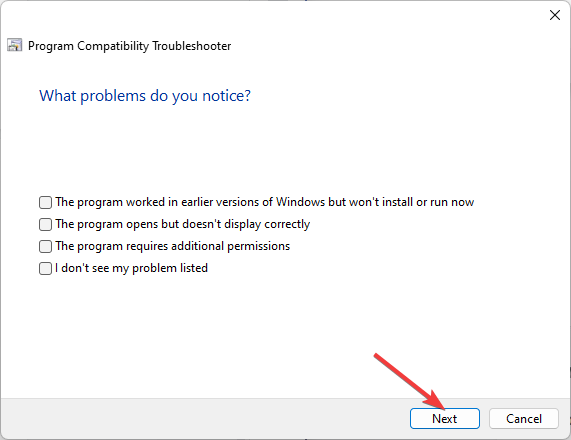The image size is (571, 440).
Task: Click the word 'permissions' in the third option
Action: (259, 246)
